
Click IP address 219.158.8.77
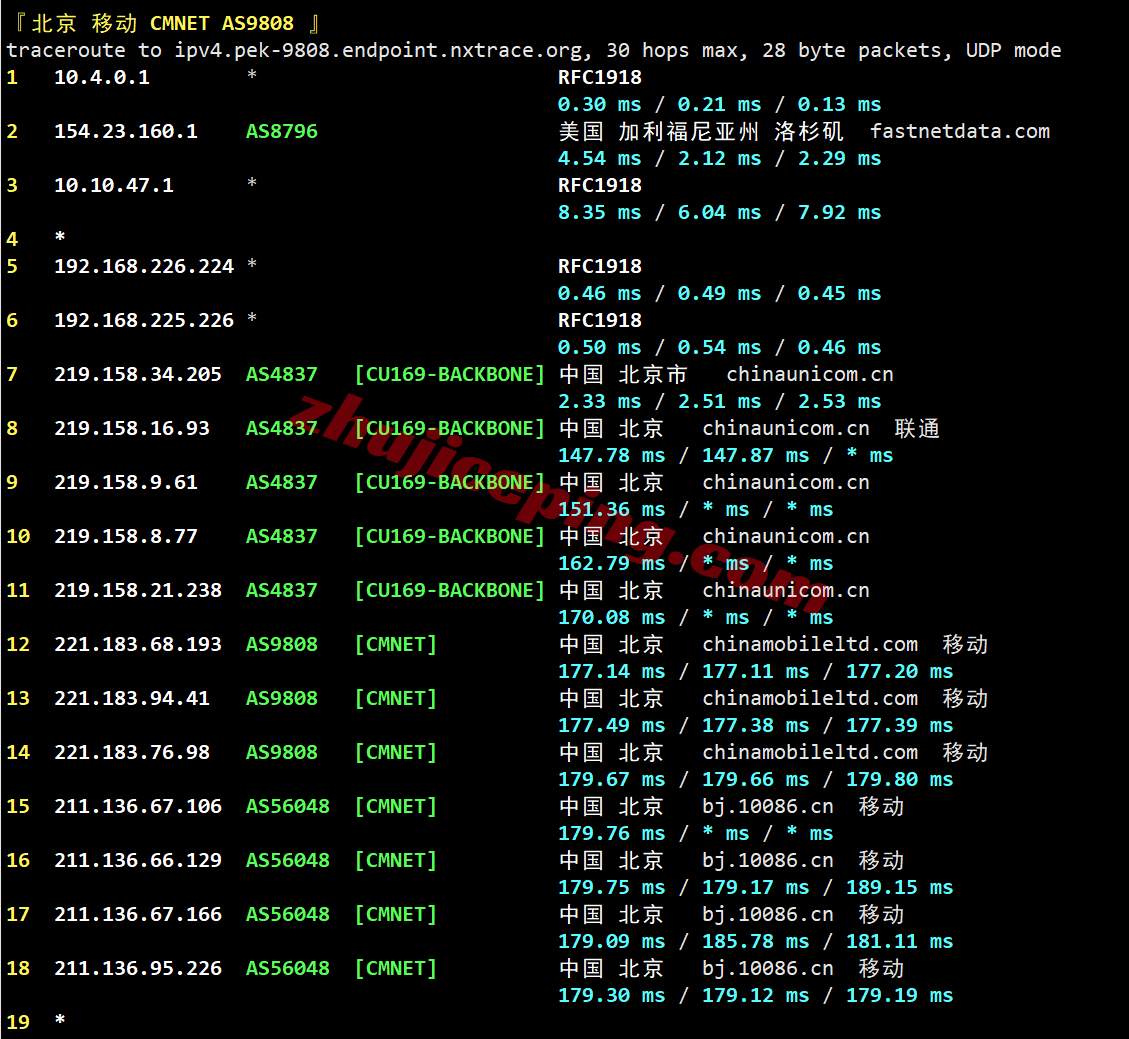(126, 536)
